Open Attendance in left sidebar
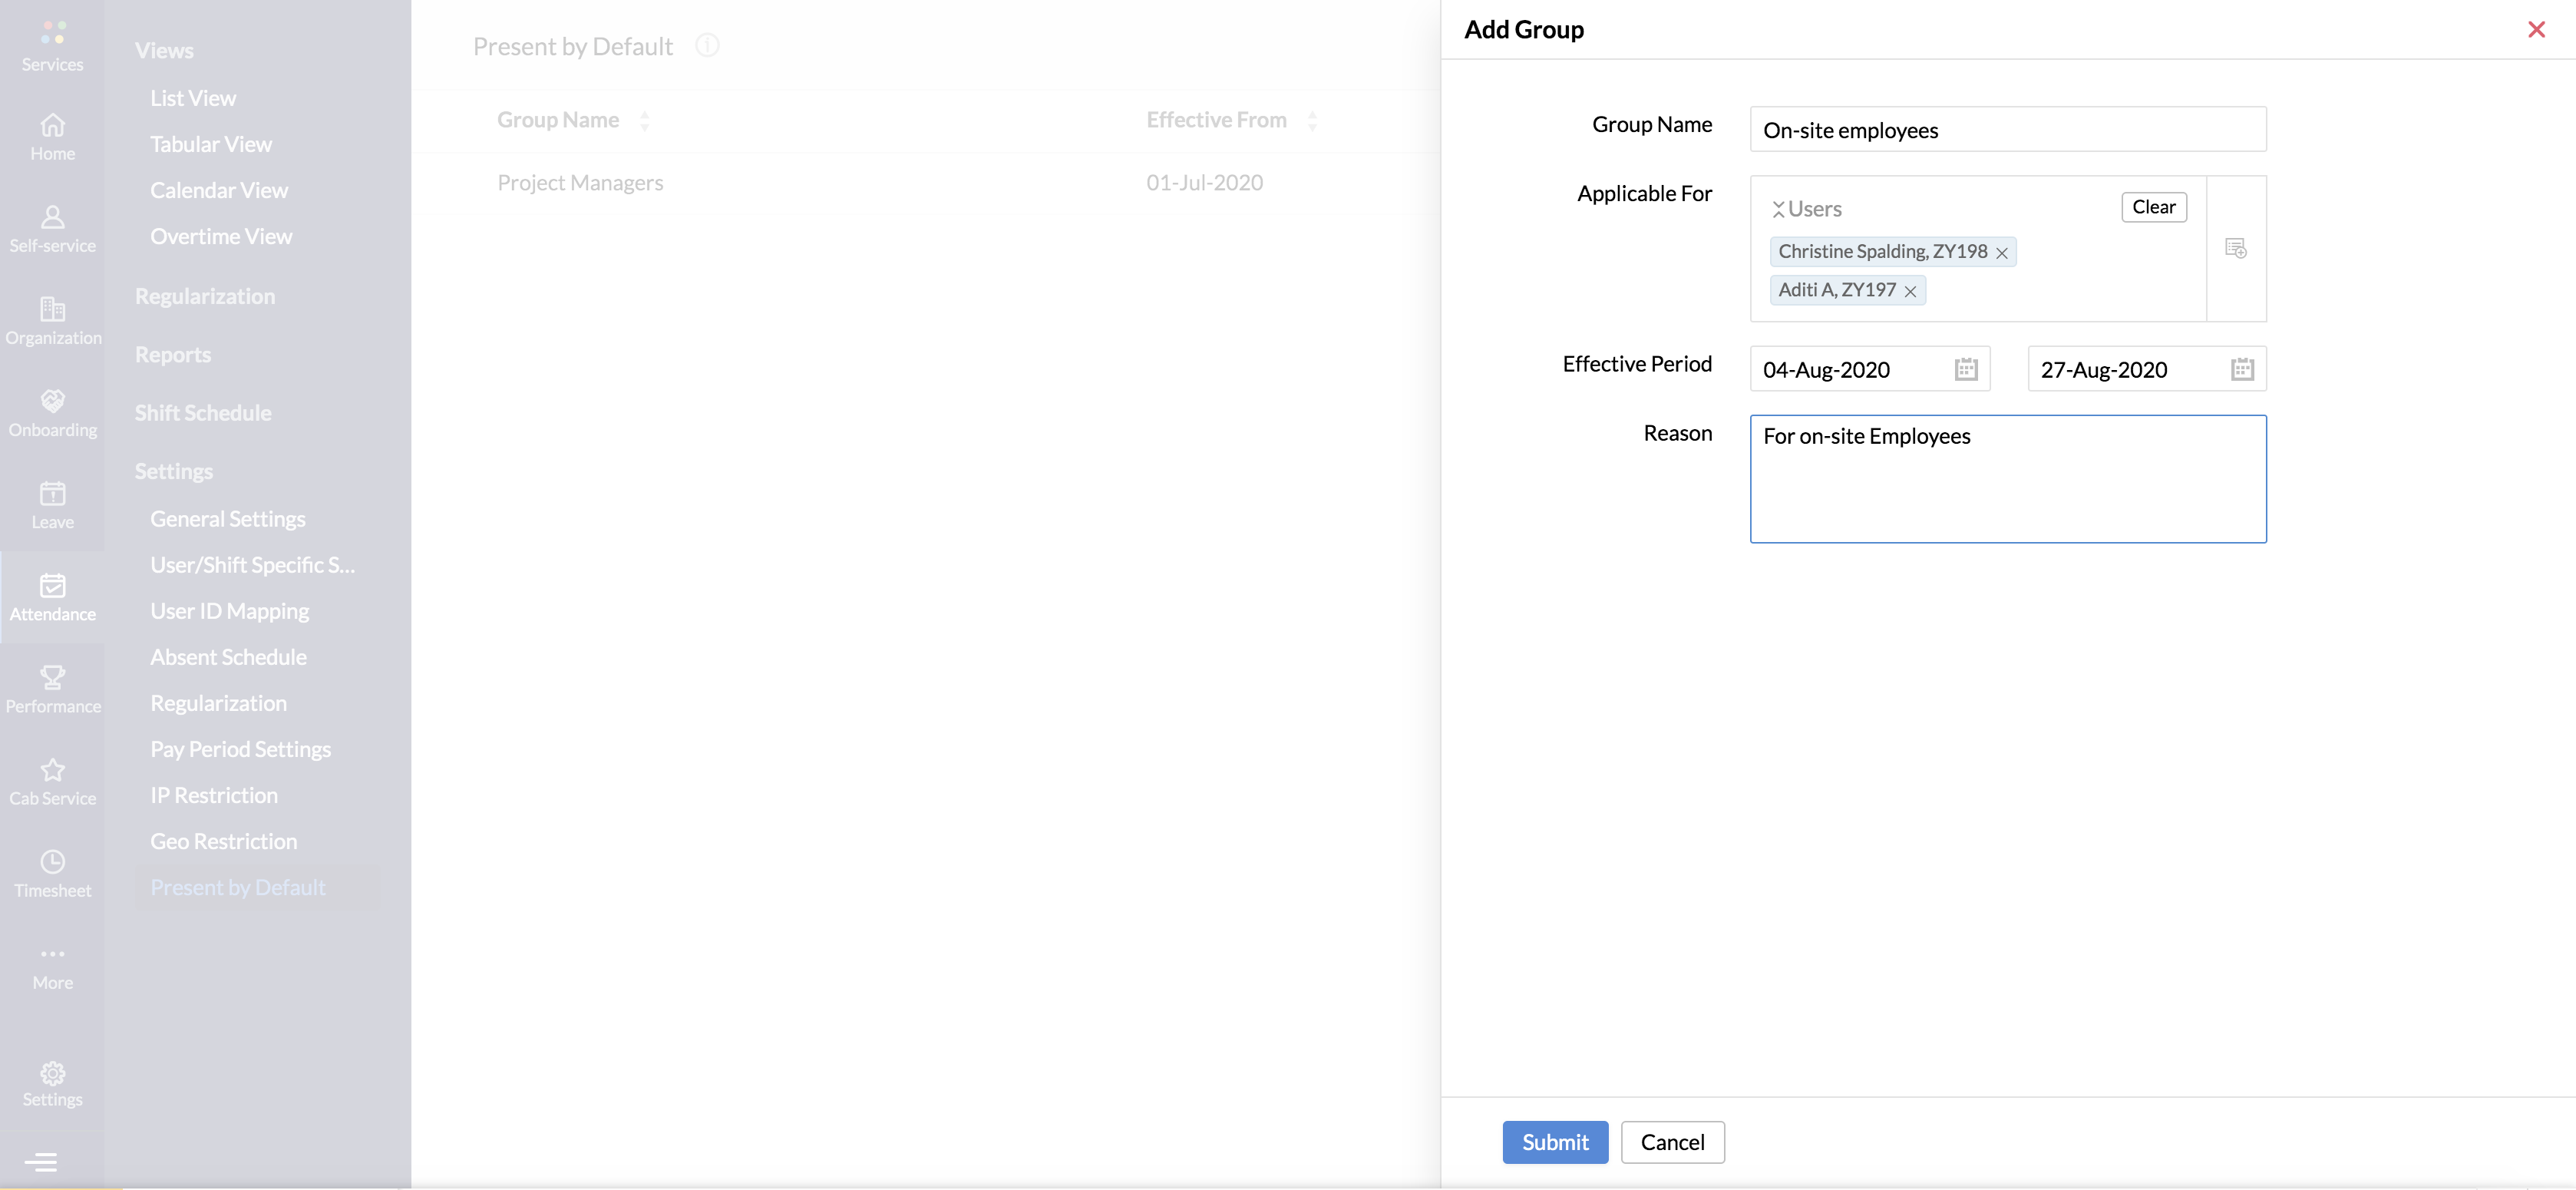2576x1190 pixels. click(x=52, y=597)
